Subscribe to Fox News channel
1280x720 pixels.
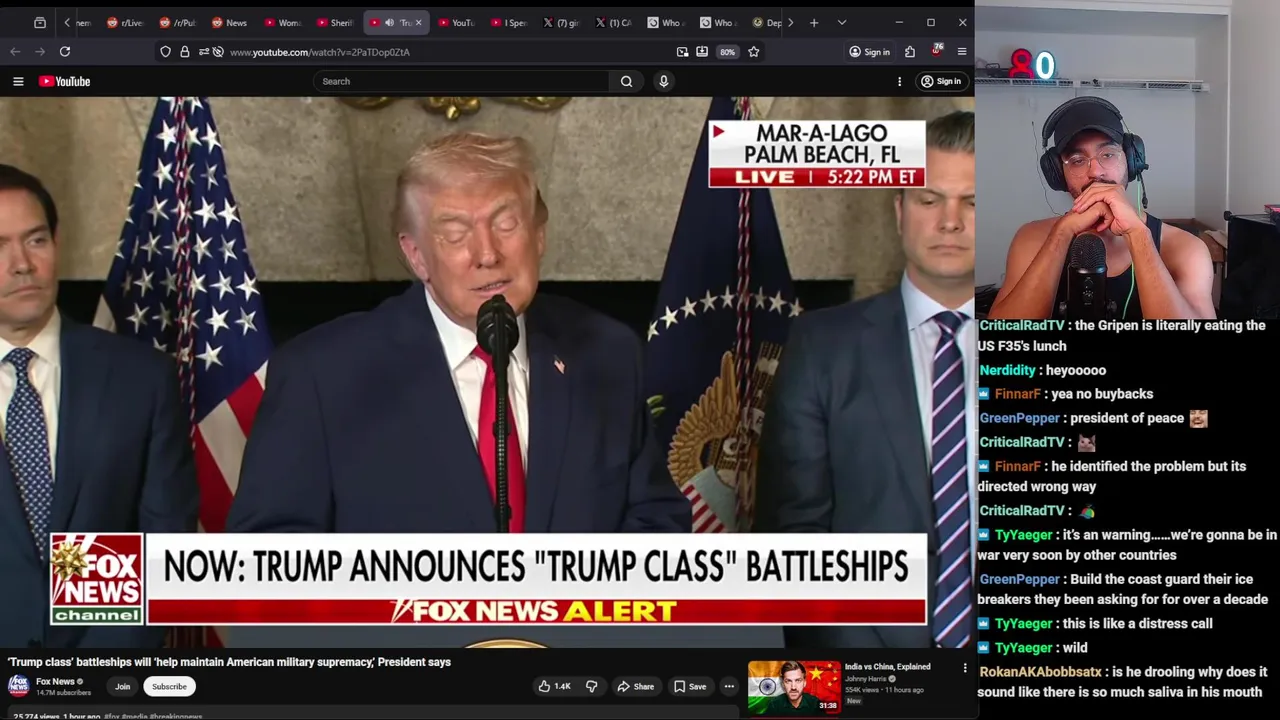tap(169, 687)
